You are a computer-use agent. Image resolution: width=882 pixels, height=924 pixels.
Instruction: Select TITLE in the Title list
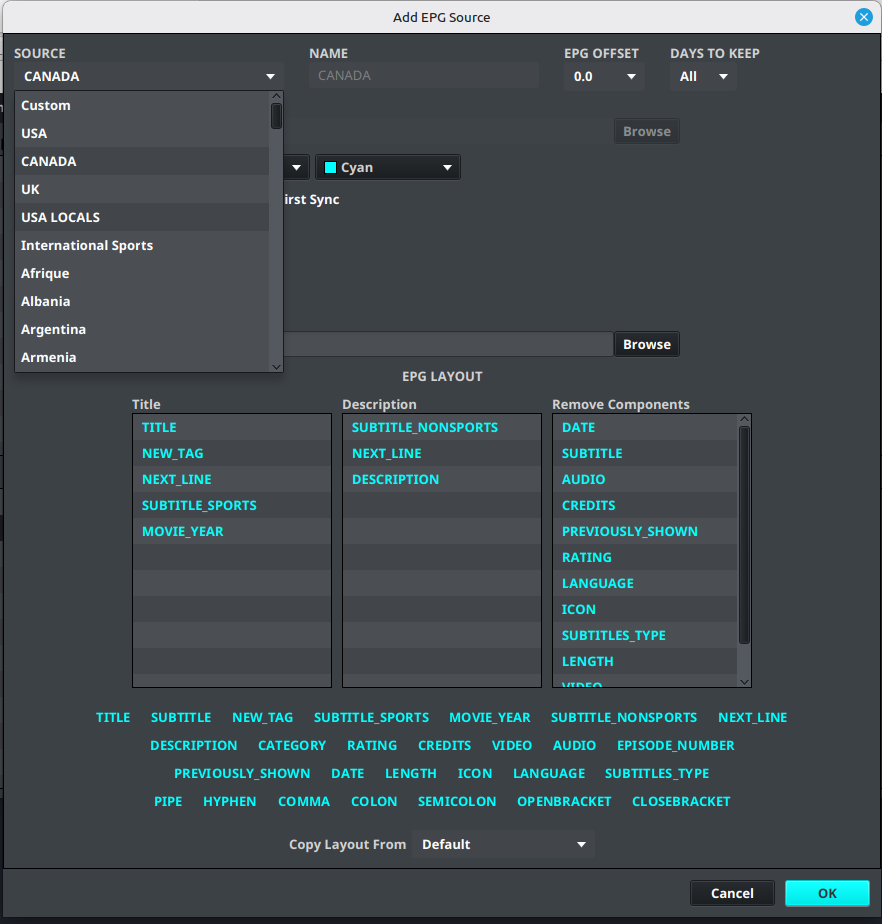click(x=232, y=427)
